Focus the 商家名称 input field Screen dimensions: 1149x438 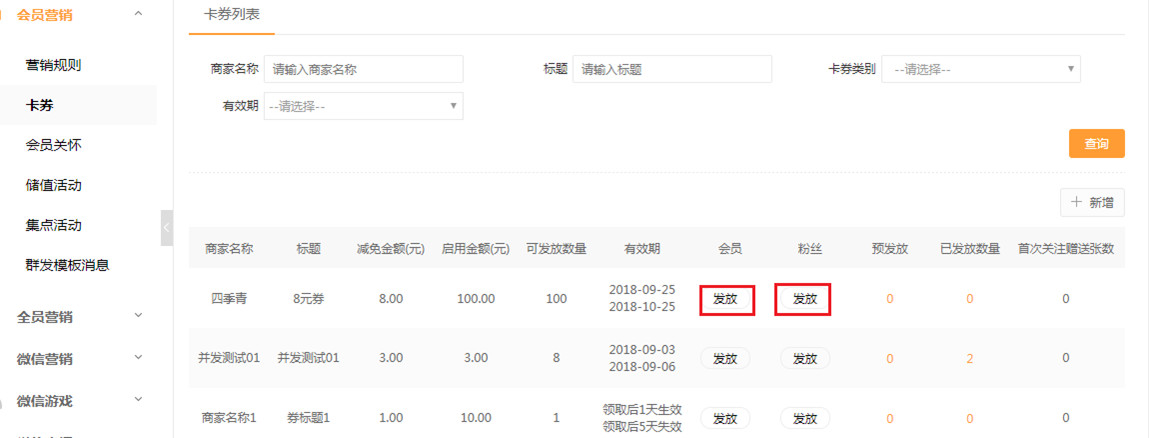tap(363, 69)
